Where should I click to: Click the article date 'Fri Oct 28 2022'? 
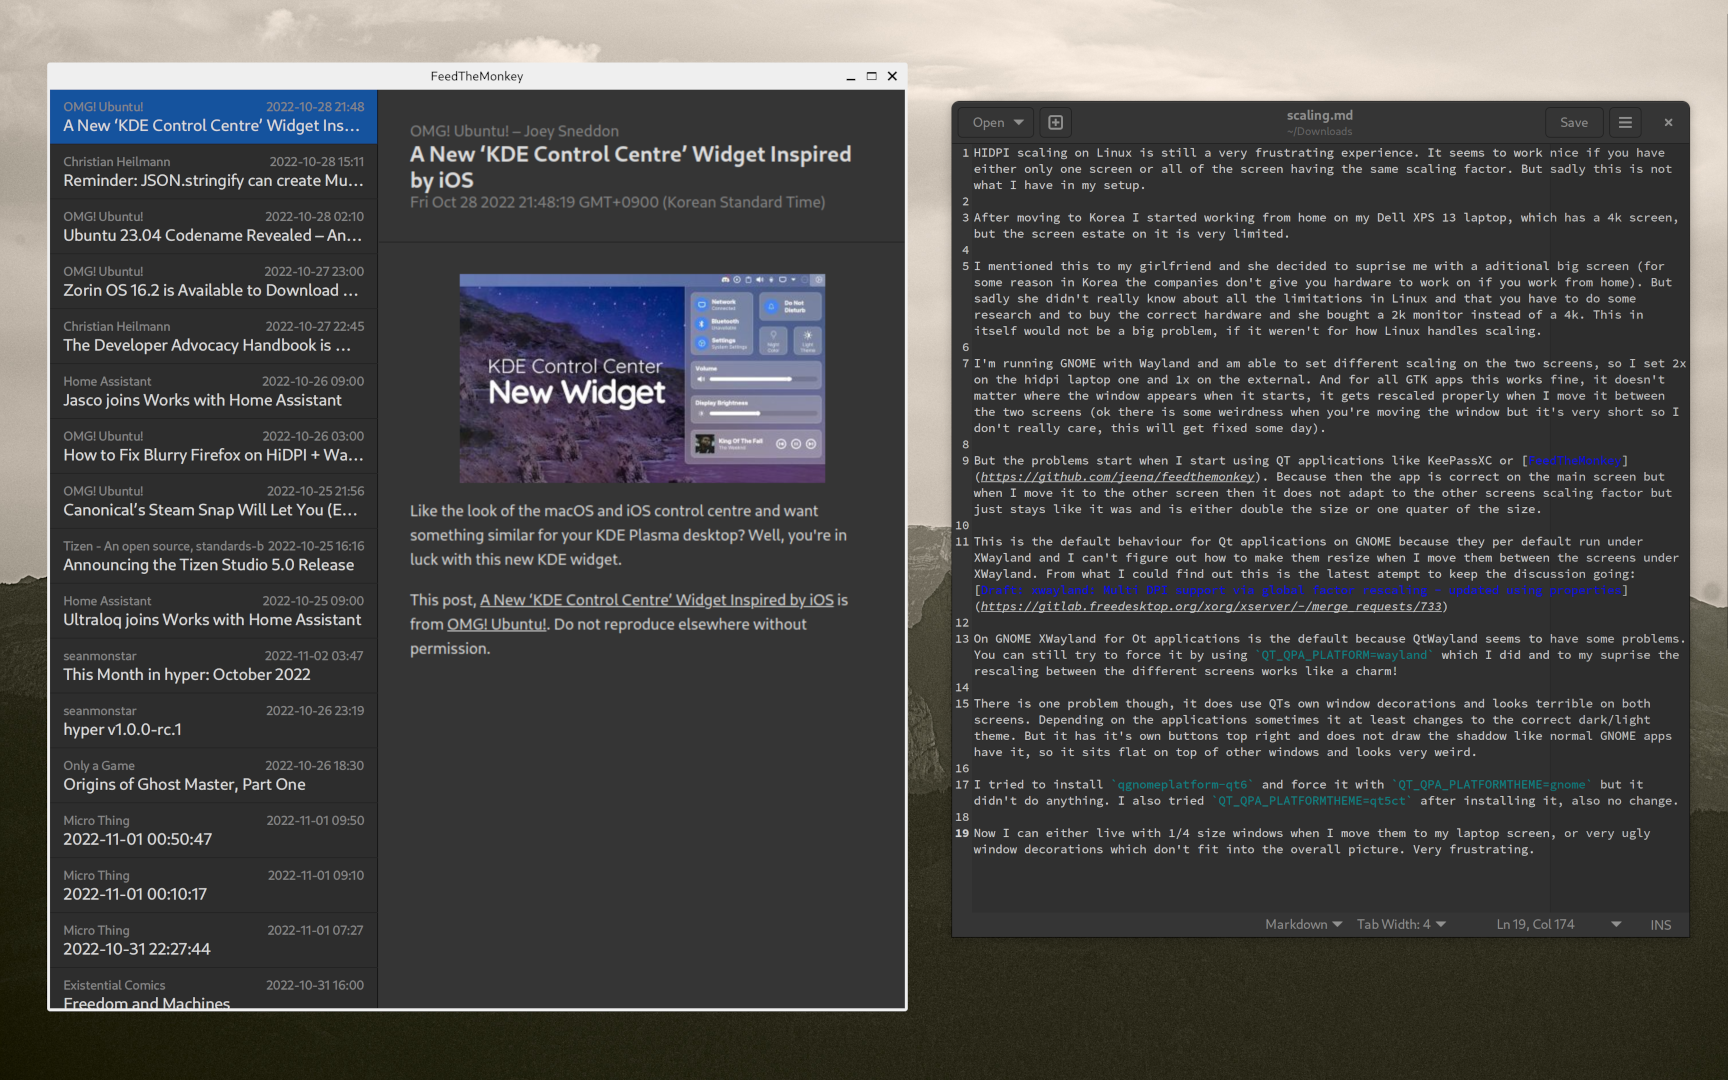(617, 202)
